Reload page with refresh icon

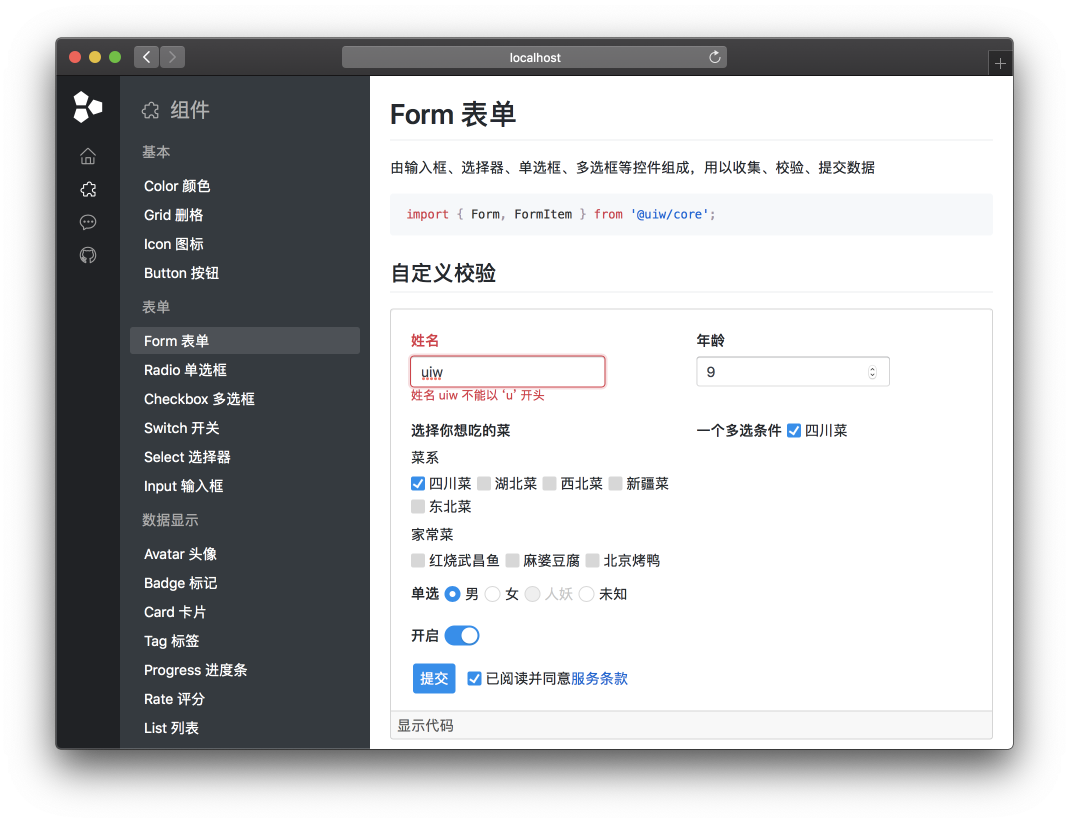coord(715,57)
